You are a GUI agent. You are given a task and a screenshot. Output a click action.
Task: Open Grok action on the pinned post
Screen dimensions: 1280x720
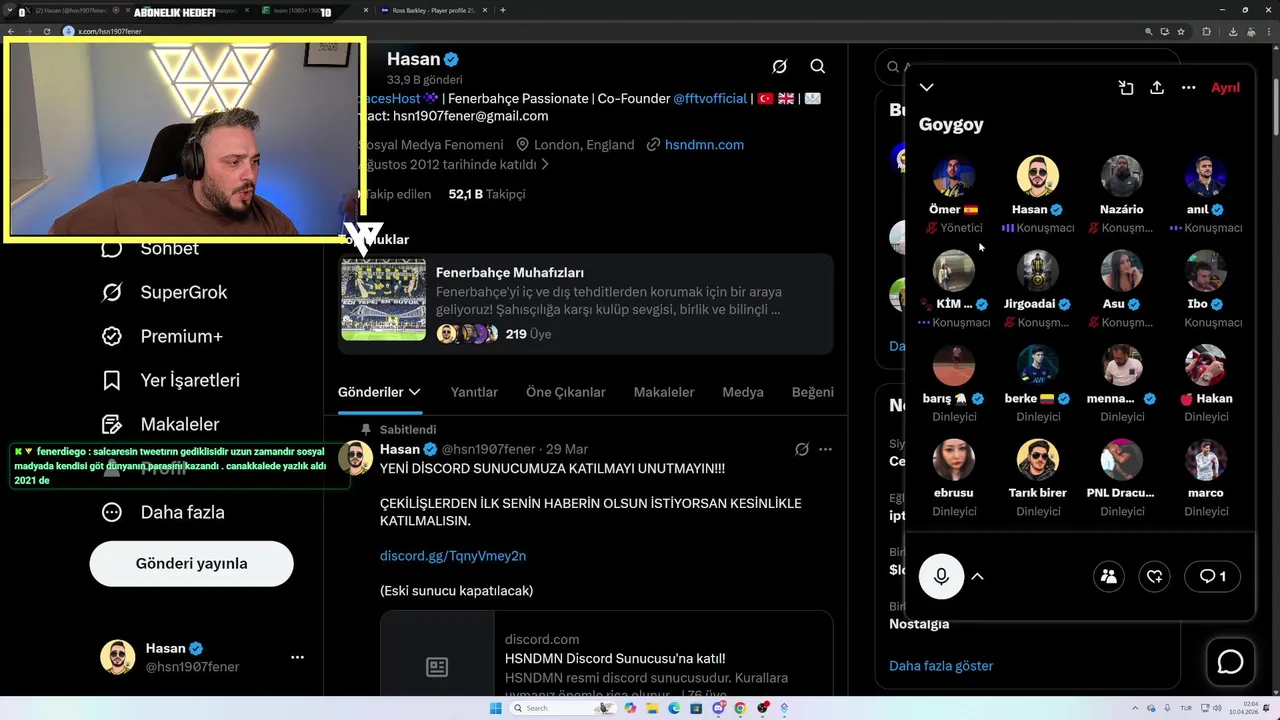(801, 449)
